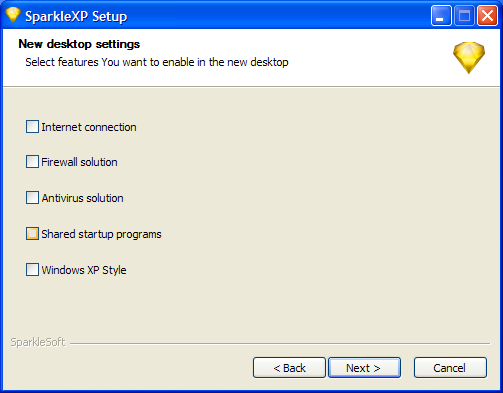This screenshot has width=503, height=393.
Task: Turn on Windows XP Style checkbox
Action: (x=32, y=270)
